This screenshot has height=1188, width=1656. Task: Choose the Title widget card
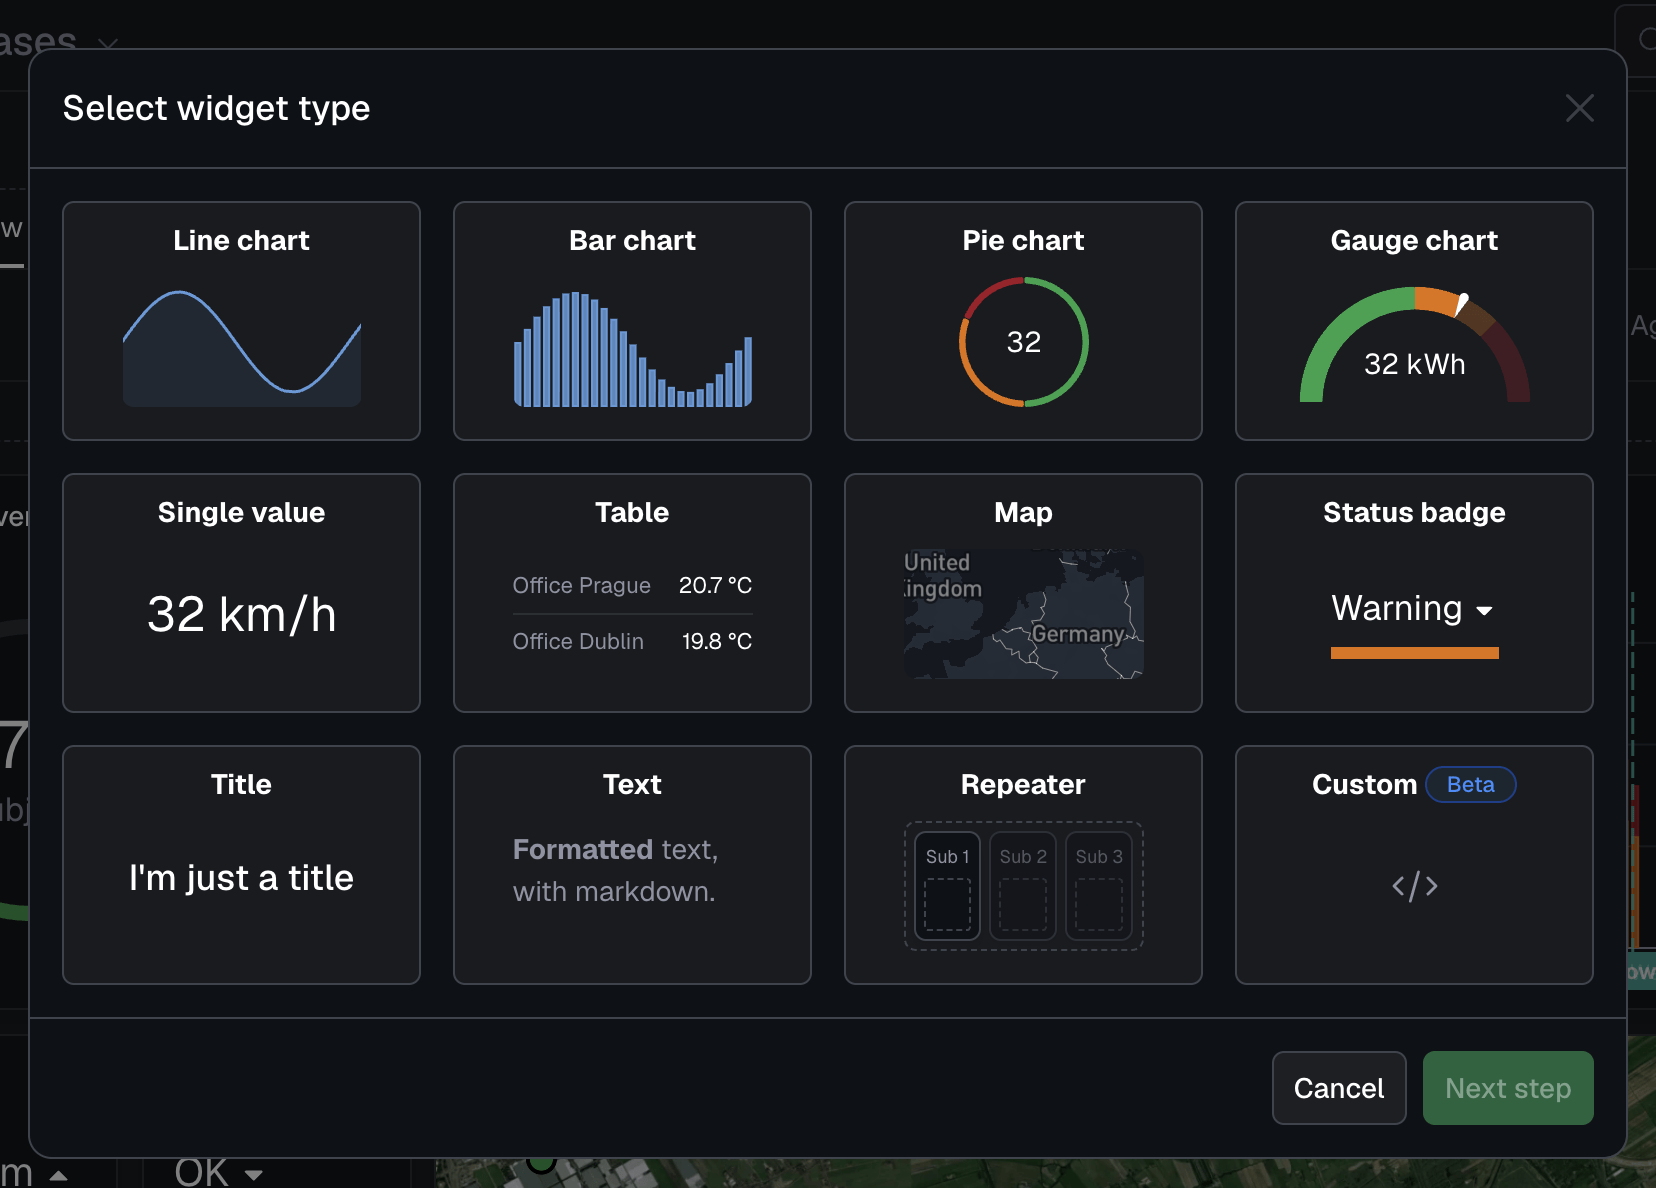pyautogui.click(x=241, y=865)
